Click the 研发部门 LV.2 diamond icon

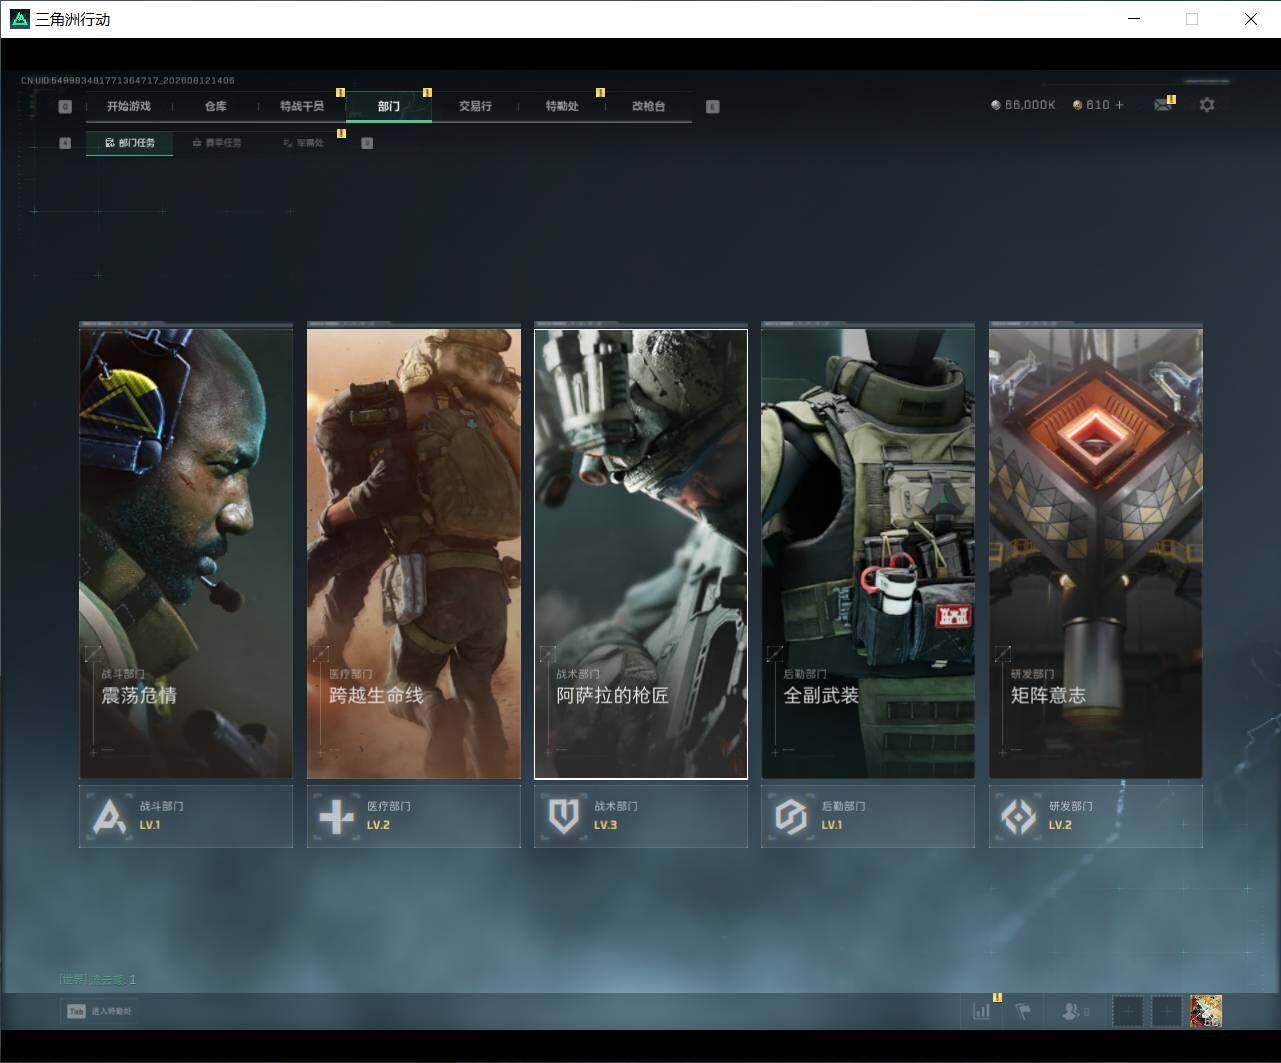(1018, 817)
